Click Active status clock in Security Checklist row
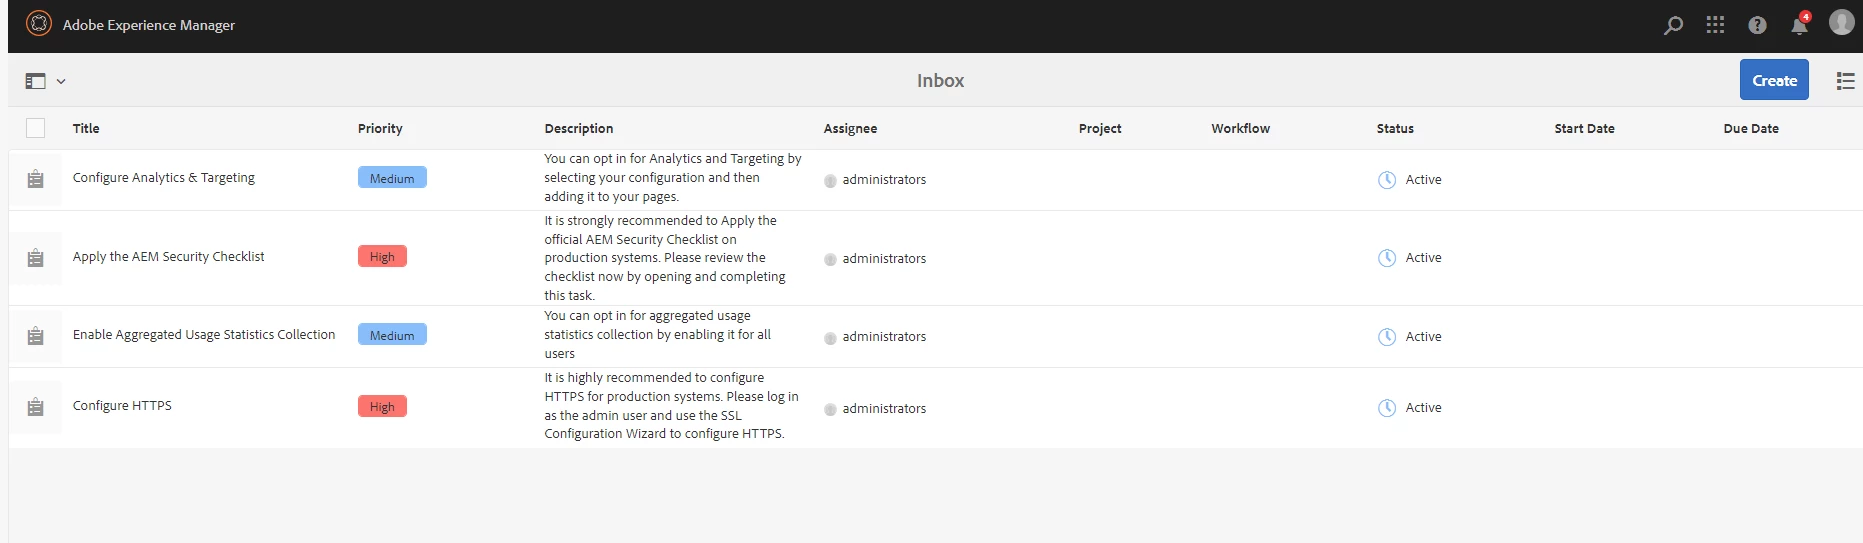Image resolution: width=1863 pixels, height=543 pixels. [1387, 258]
